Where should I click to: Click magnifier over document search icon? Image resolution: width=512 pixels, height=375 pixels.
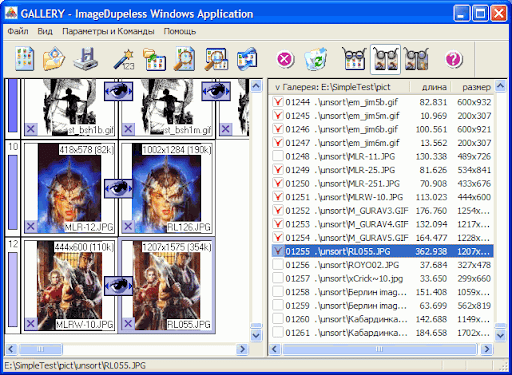coord(184,59)
